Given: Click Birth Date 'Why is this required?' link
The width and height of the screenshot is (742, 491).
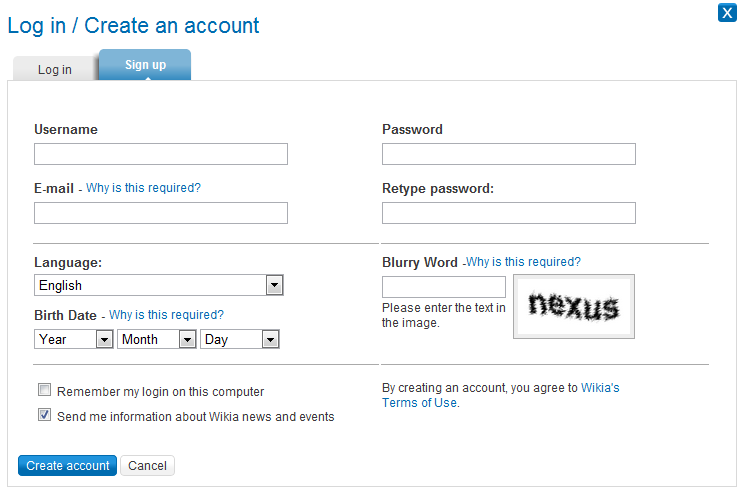Looking at the screenshot, I should 166,316.
